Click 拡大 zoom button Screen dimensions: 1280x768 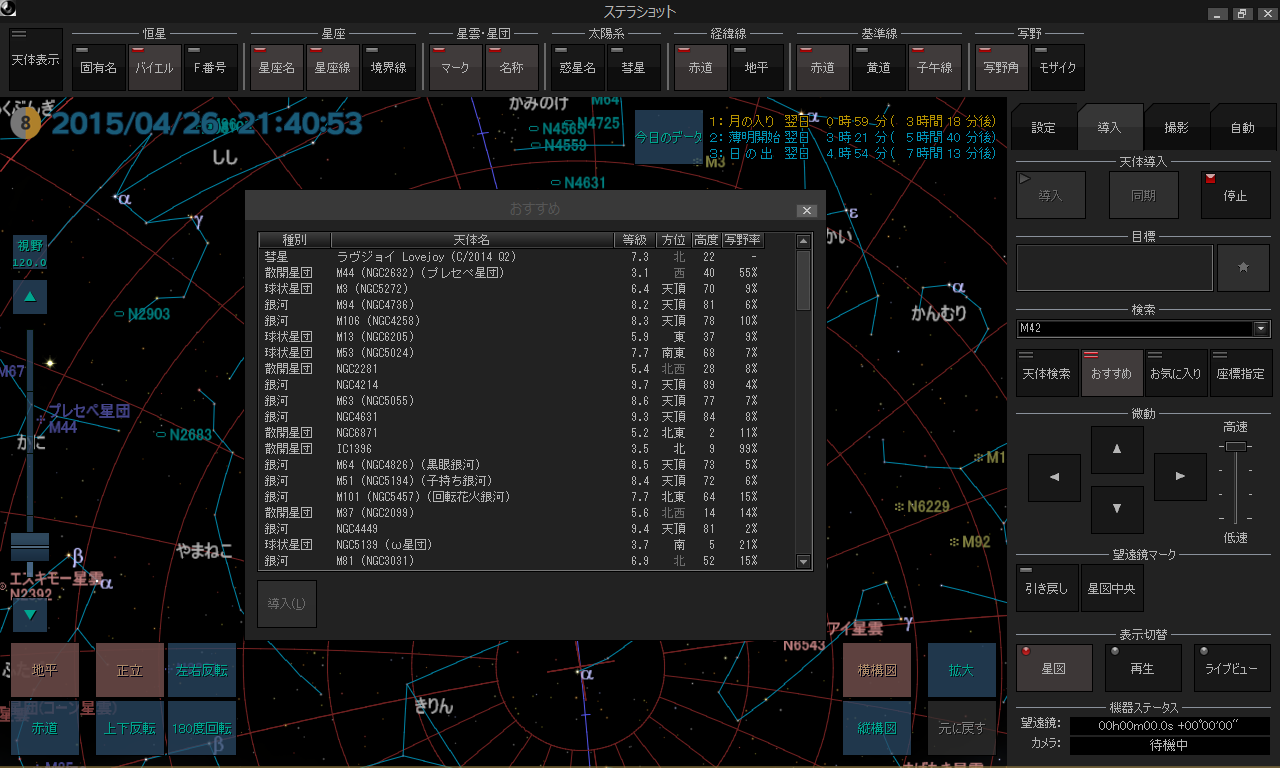961,670
